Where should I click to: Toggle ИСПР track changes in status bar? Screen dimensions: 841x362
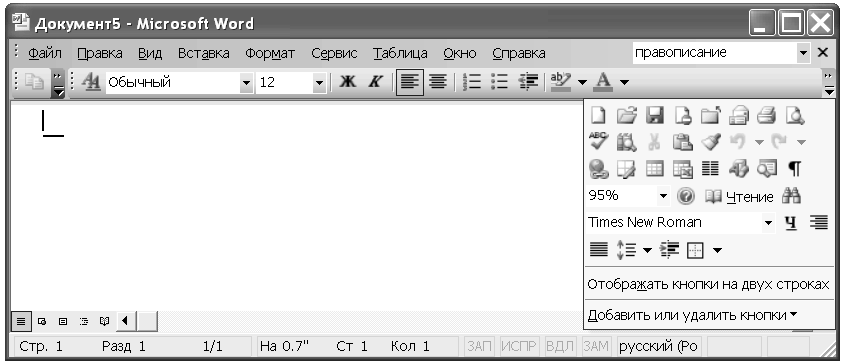tap(519, 346)
